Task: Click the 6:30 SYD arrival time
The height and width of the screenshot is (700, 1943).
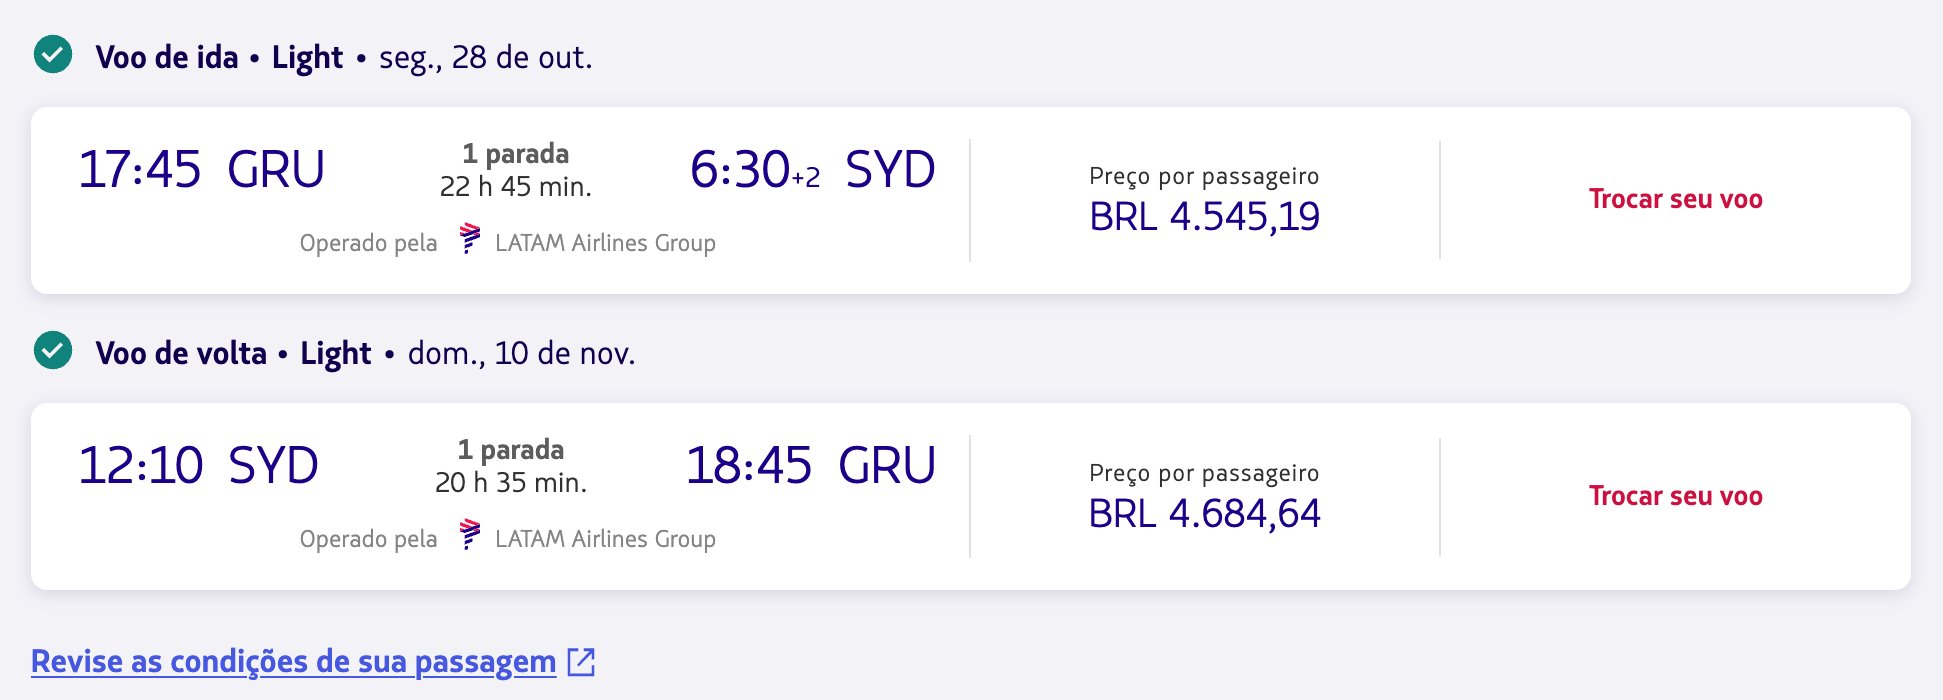Action: coord(740,169)
